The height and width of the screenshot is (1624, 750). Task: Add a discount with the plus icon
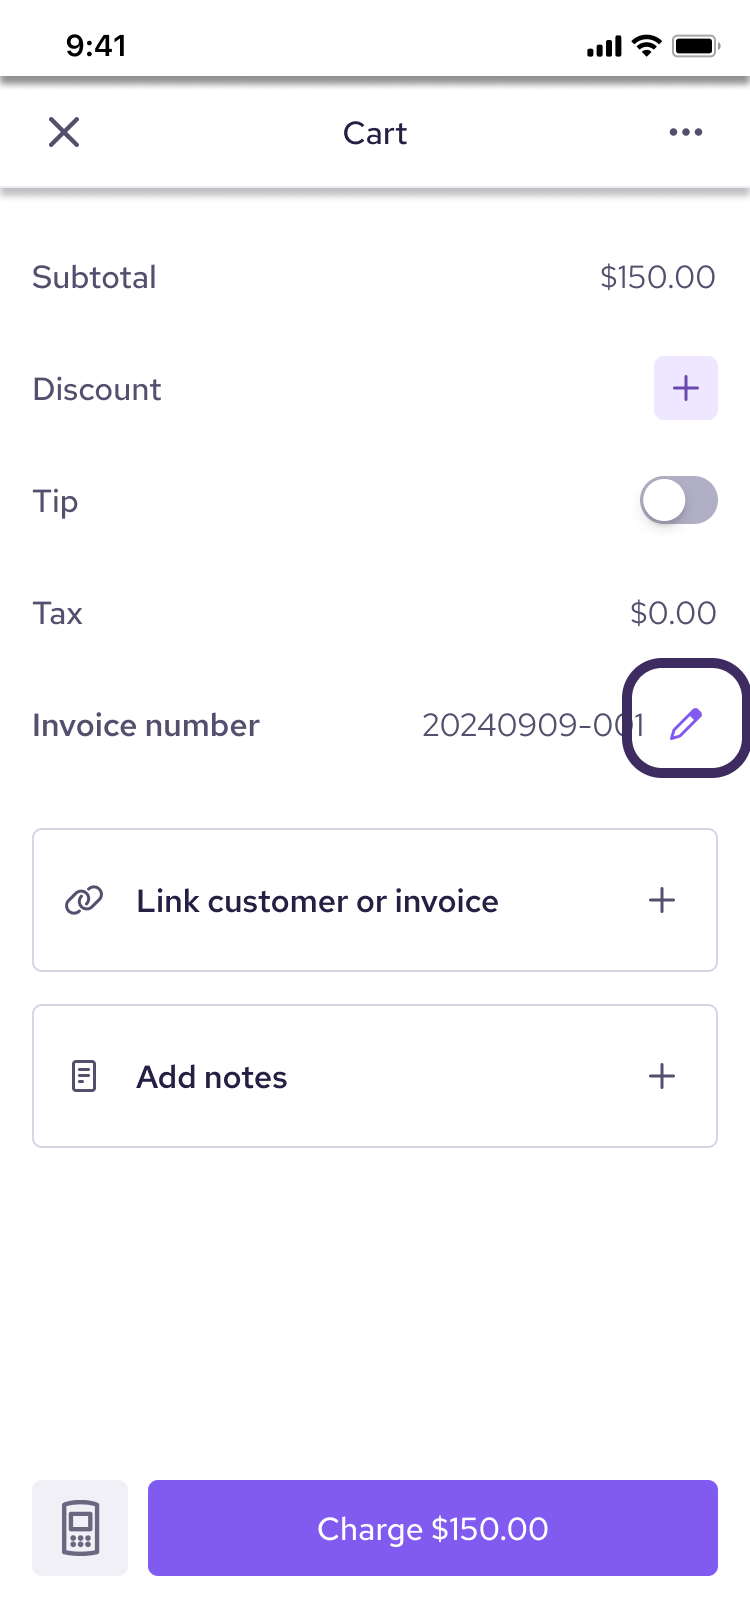pos(686,388)
